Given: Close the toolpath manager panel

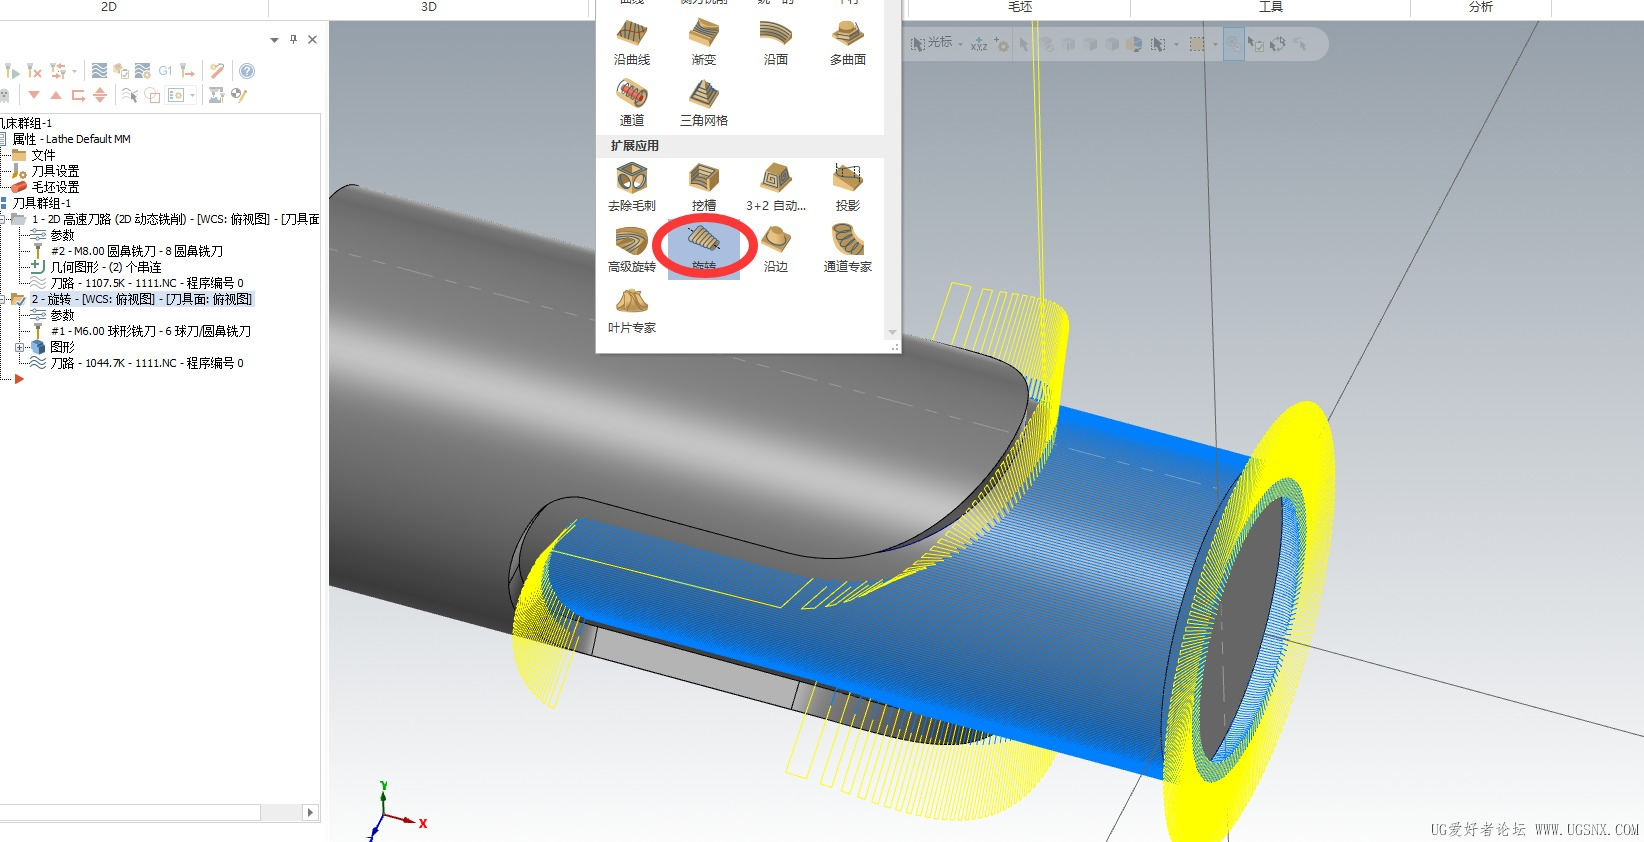Looking at the screenshot, I should pos(312,40).
